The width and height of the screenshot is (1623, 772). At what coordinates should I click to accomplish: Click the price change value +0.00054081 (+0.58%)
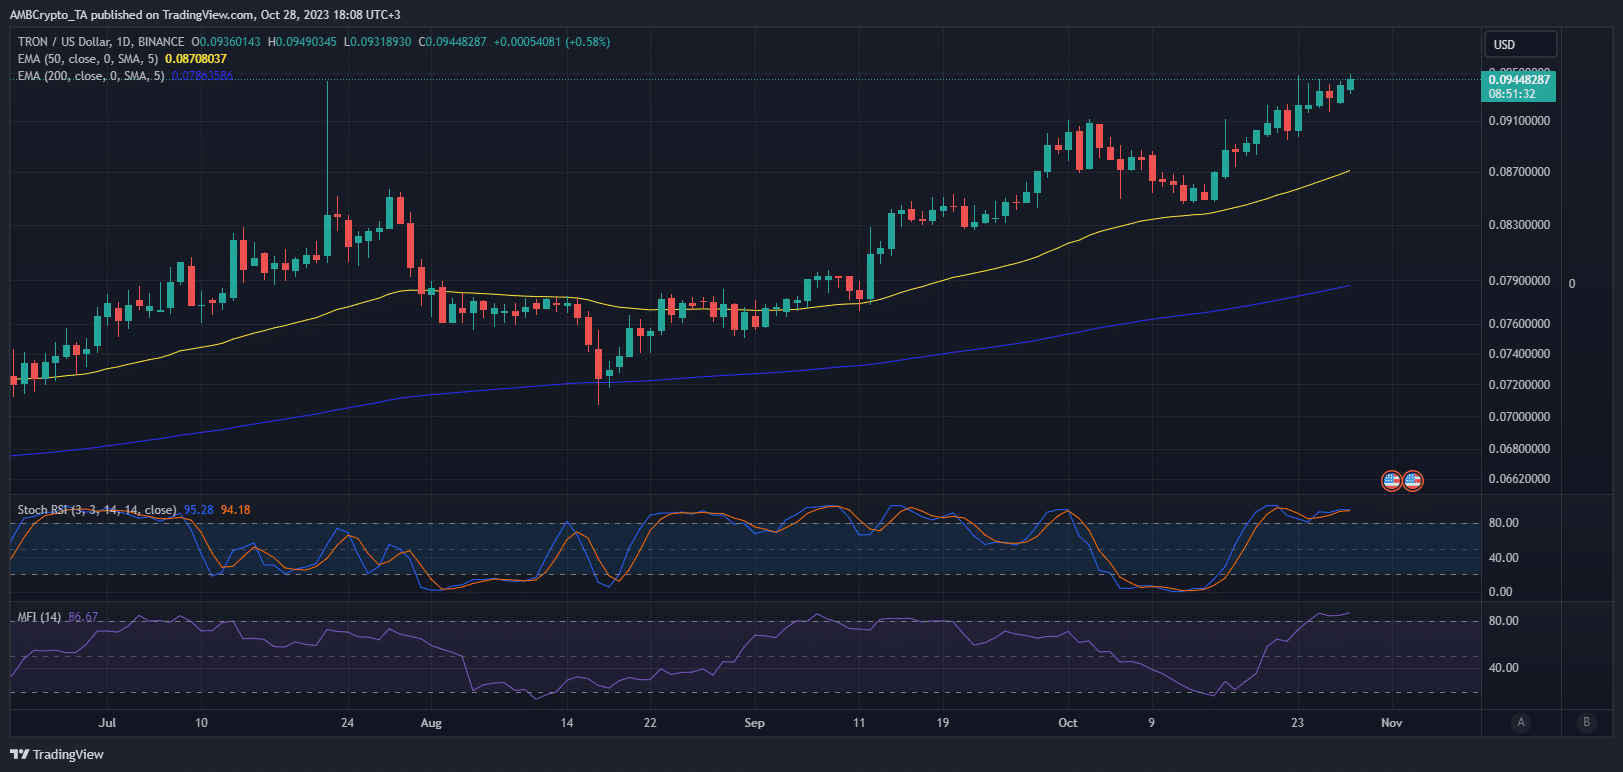coord(552,42)
